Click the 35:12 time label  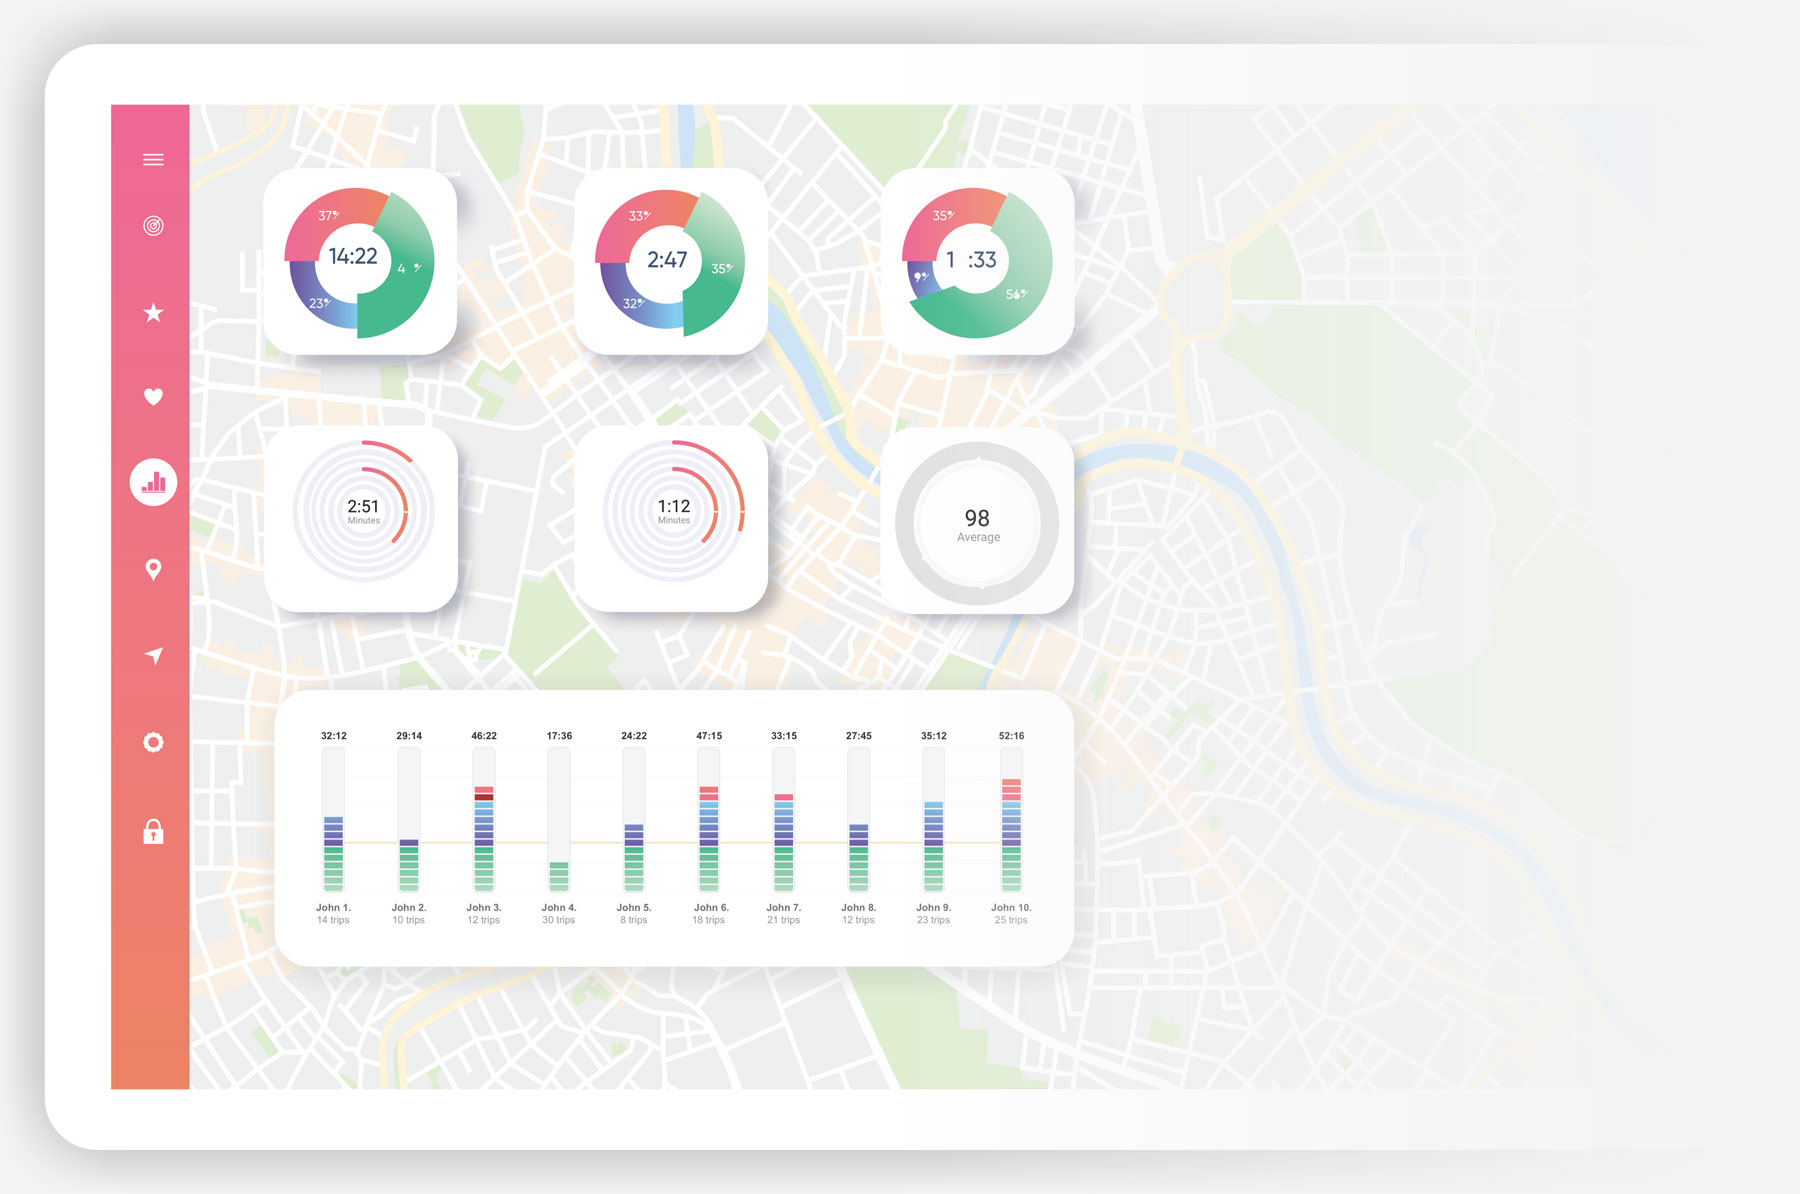[934, 736]
